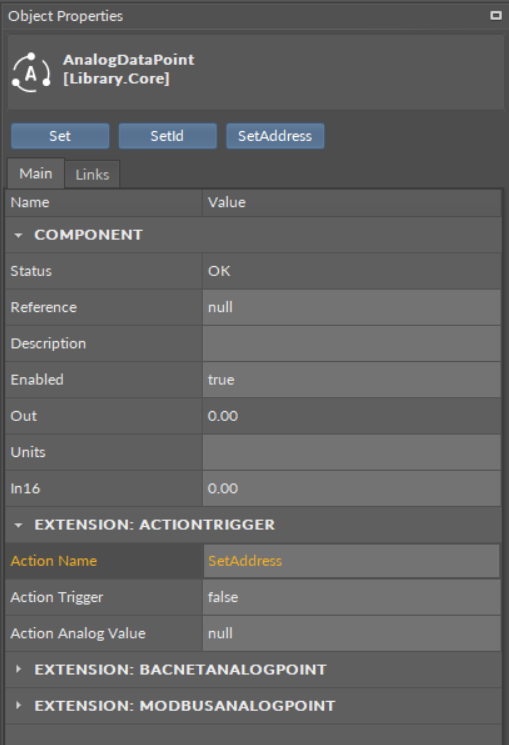Click the Set action button
The width and height of the screenshot is (509, 745).
coord(60,136)
